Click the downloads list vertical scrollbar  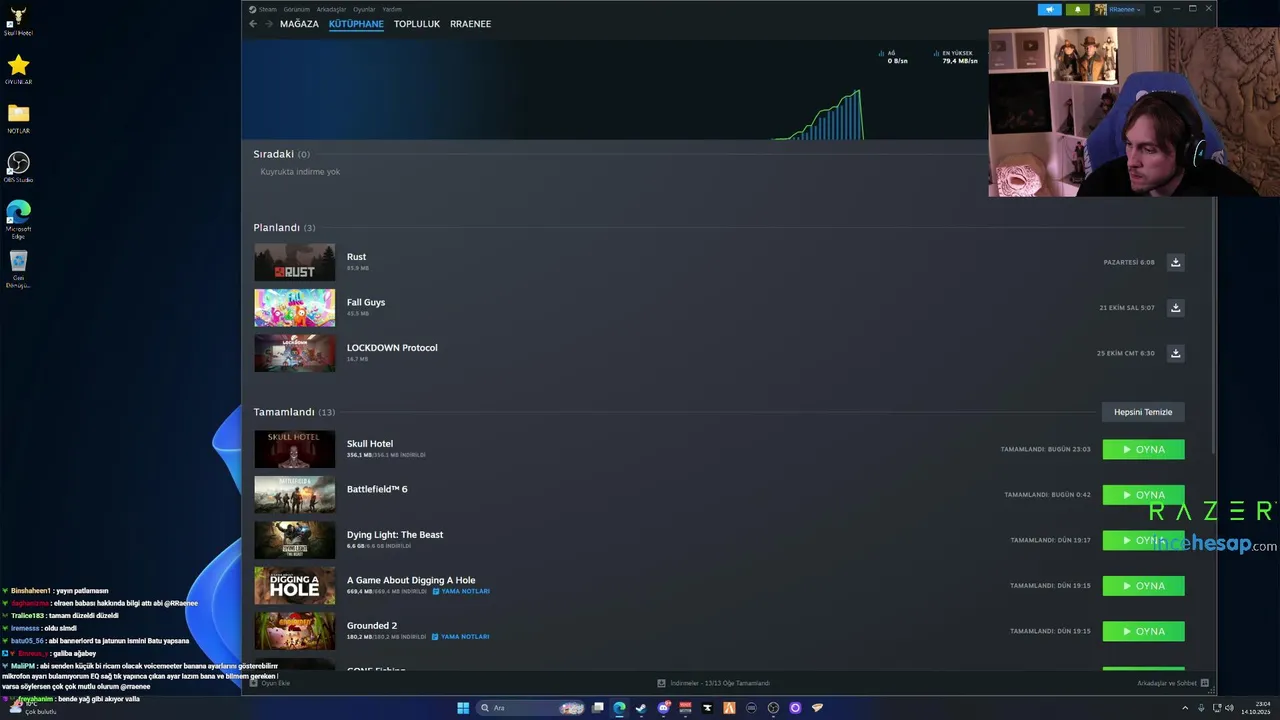pos(1214,325)
